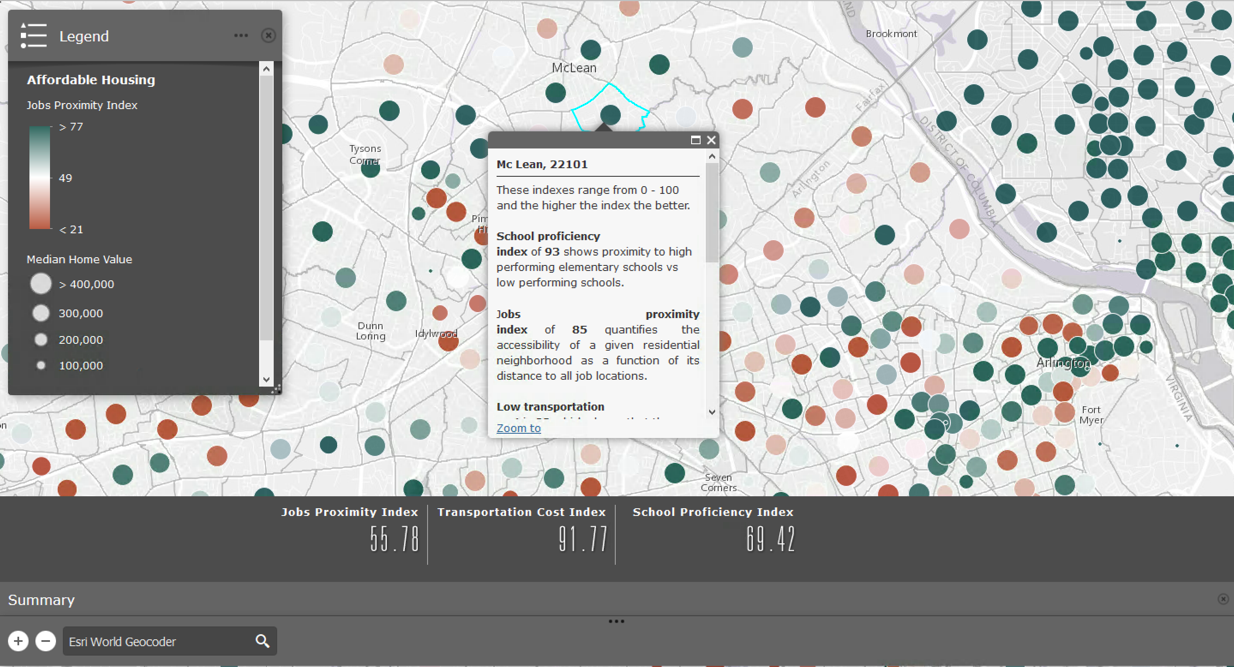The height and width of the screenshot is (667, 1234).
Task: Click the Jobs Proximity color ramp
Action: 39,178
